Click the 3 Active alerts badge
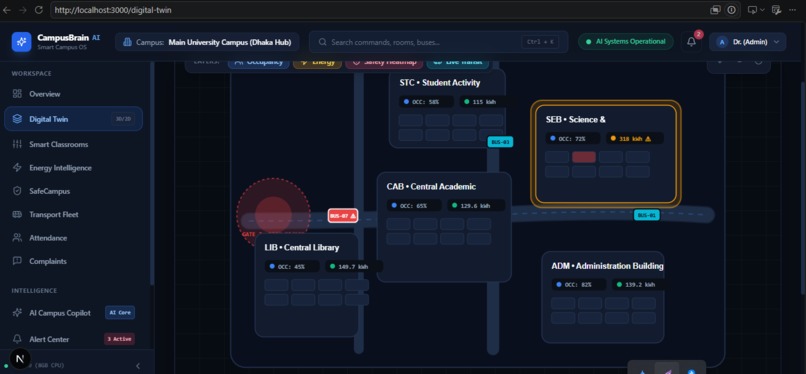Screen dimensions: 806x374 (x=119, y=339)
